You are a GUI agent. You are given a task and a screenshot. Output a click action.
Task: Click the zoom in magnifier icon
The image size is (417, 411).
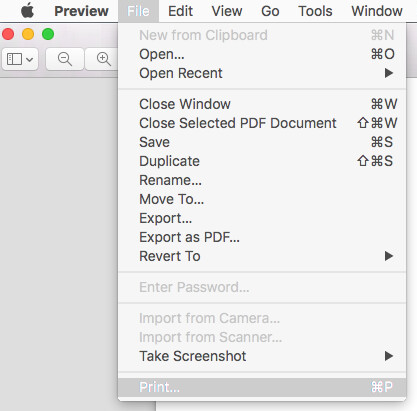click(102, 59)
